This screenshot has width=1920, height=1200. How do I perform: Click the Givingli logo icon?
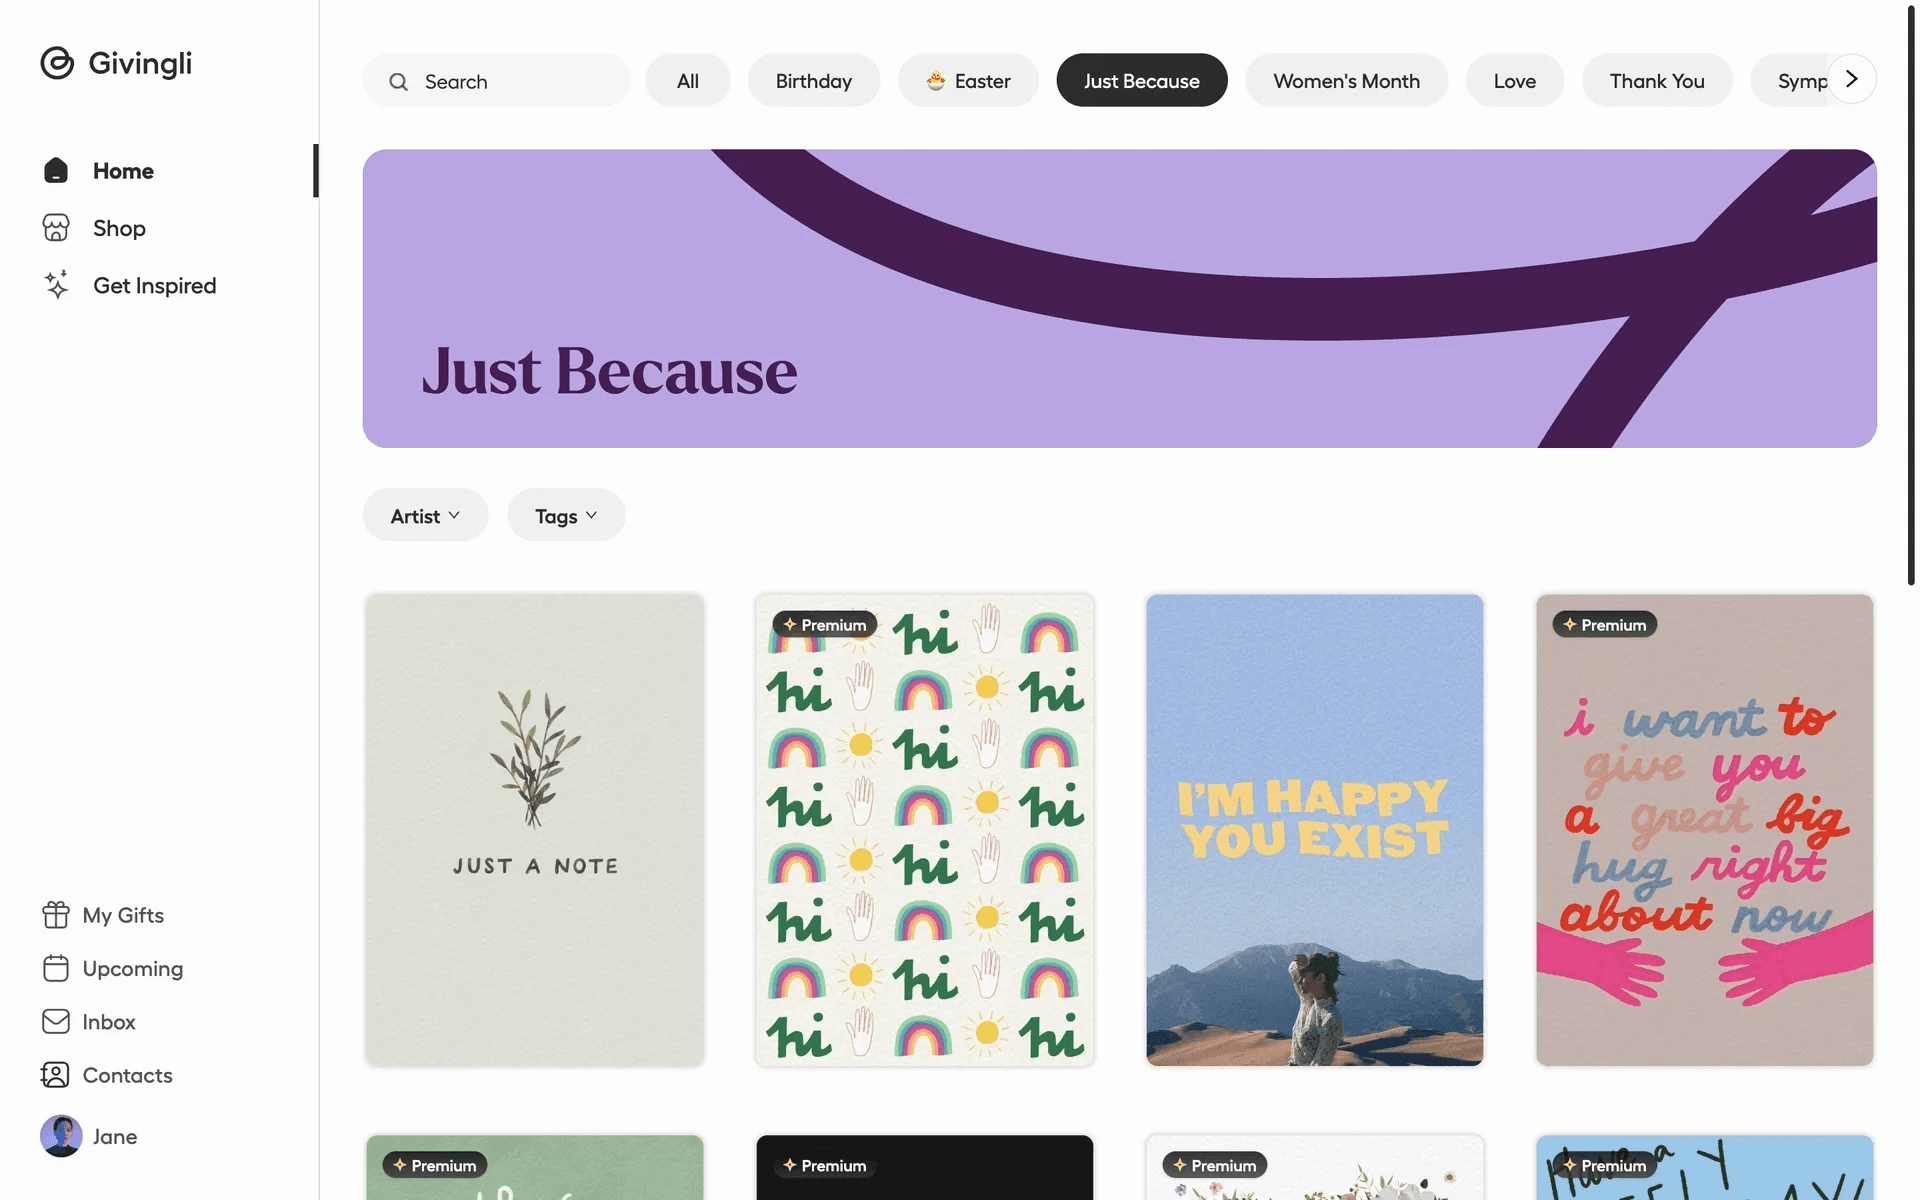coord(57,63)
